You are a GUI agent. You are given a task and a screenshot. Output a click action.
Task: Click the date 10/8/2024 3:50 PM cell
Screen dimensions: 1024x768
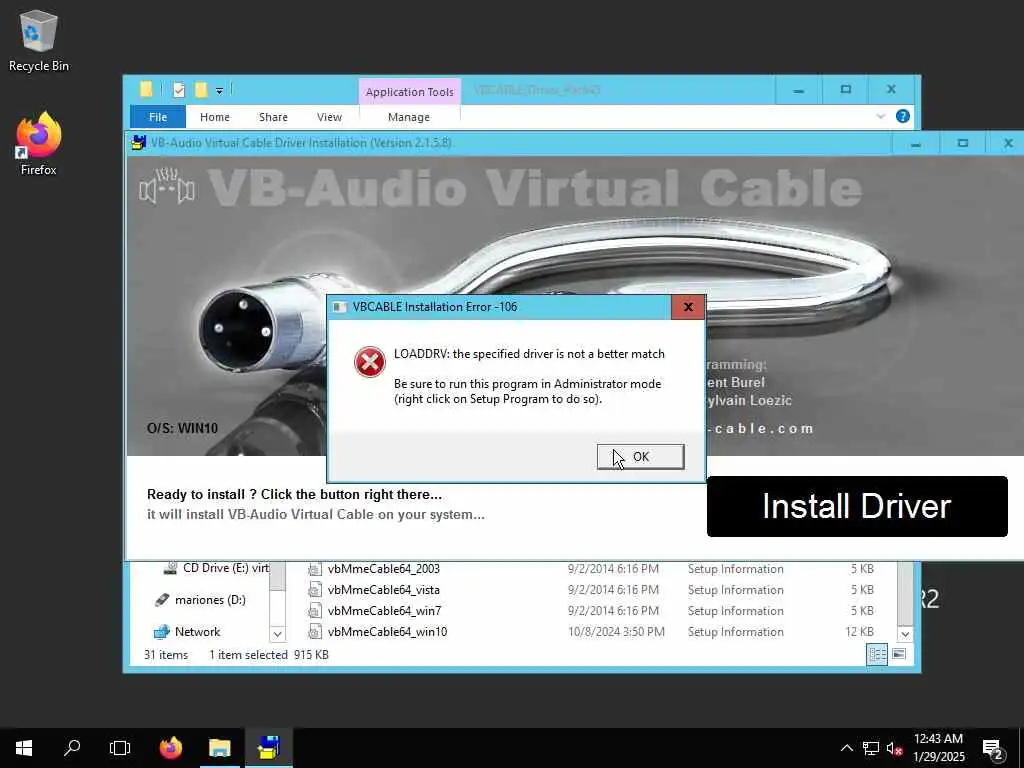(x=616, y=632)
